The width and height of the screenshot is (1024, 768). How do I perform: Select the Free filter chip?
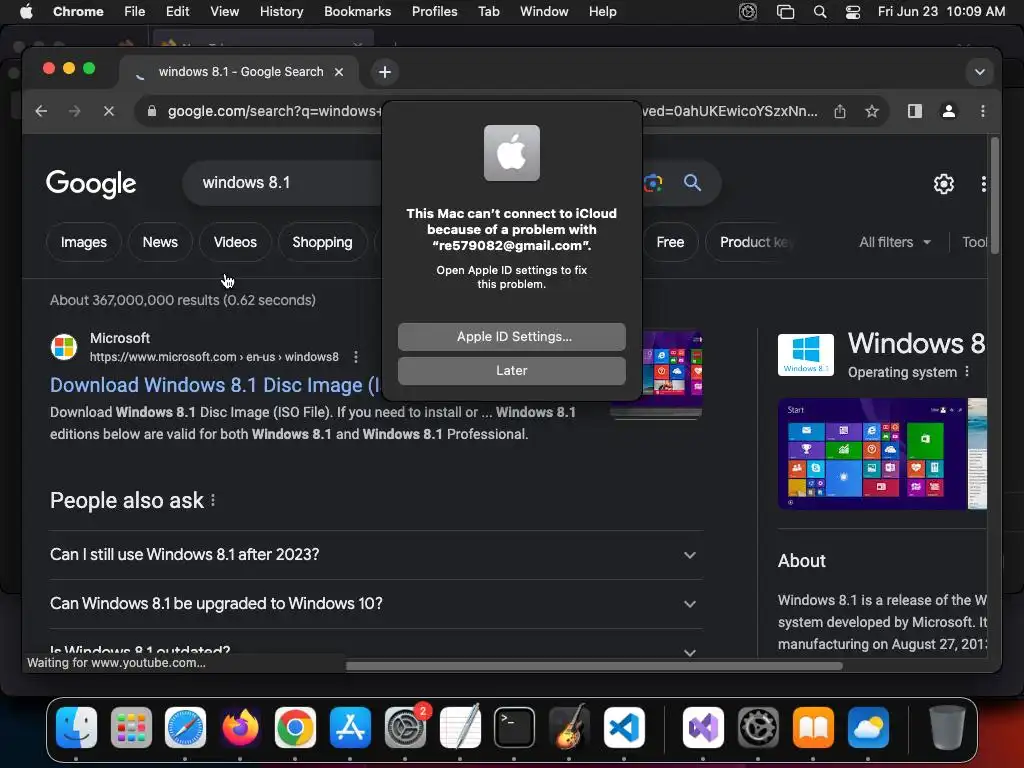(x=670, y=242)
